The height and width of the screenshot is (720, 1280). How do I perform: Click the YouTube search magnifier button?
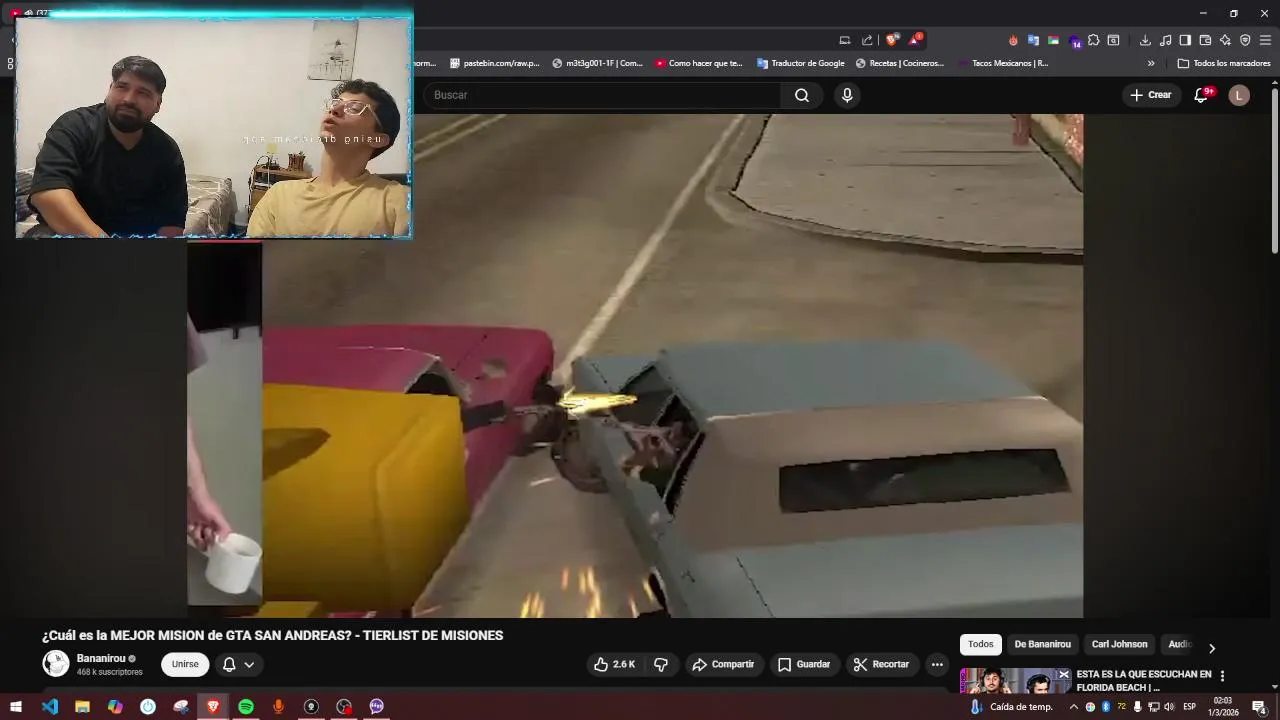point(802,95)
